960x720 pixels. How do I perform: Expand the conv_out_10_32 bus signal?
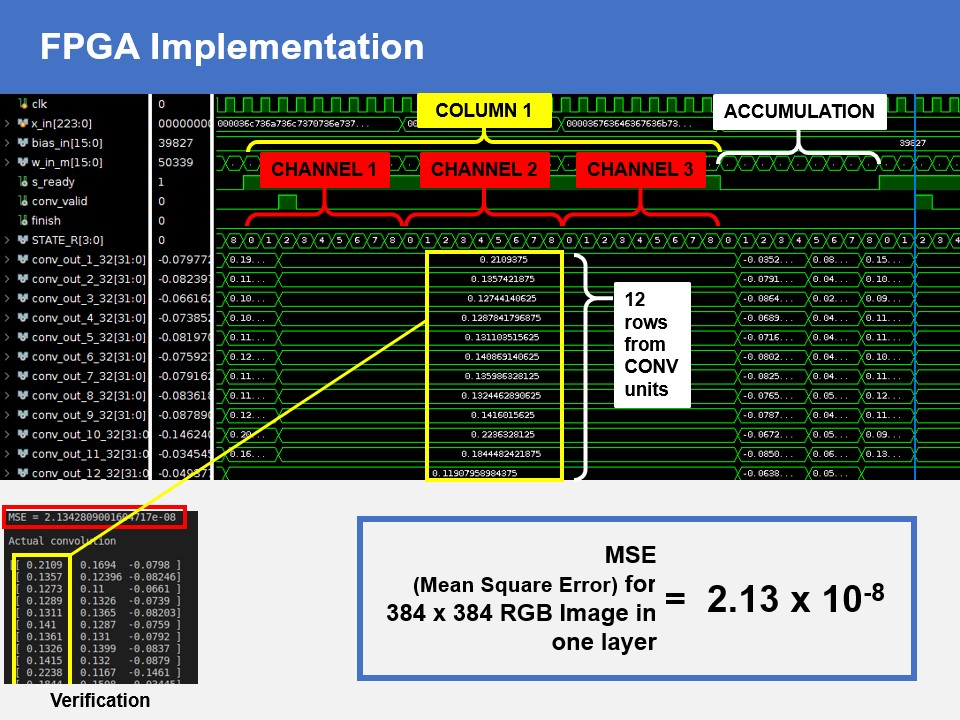pos(8,434)
